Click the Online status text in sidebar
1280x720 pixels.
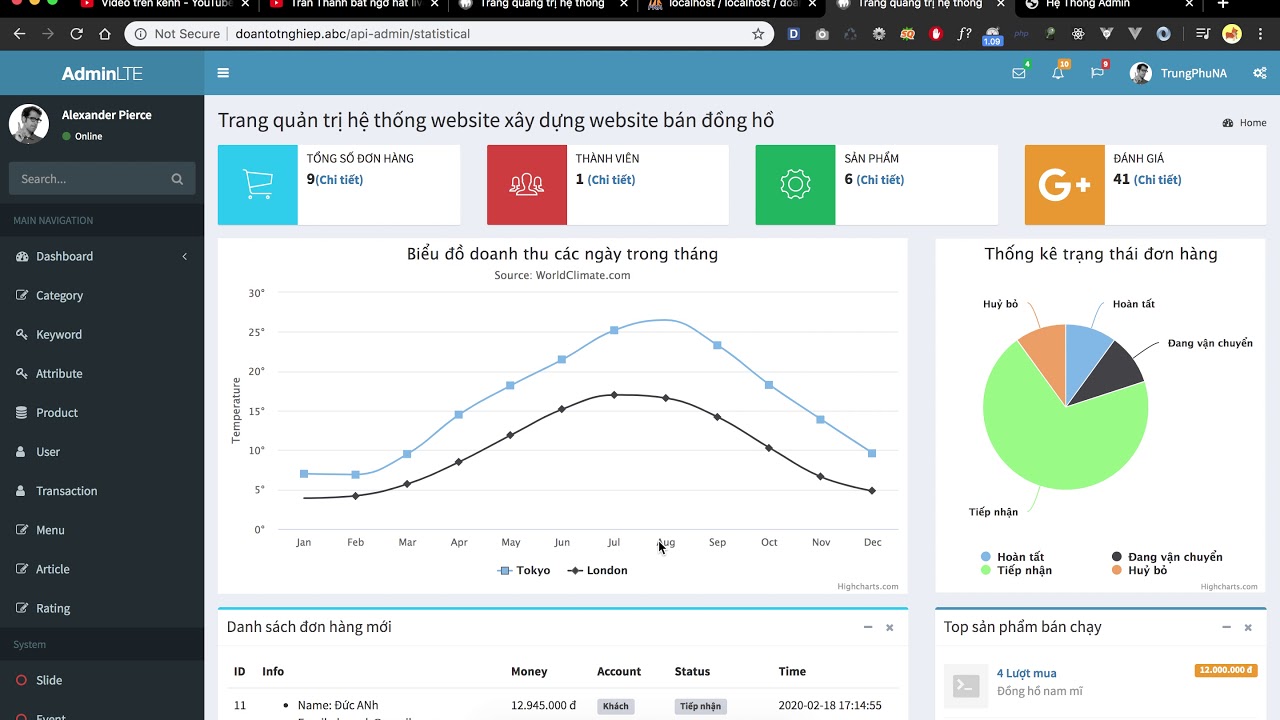88,136
